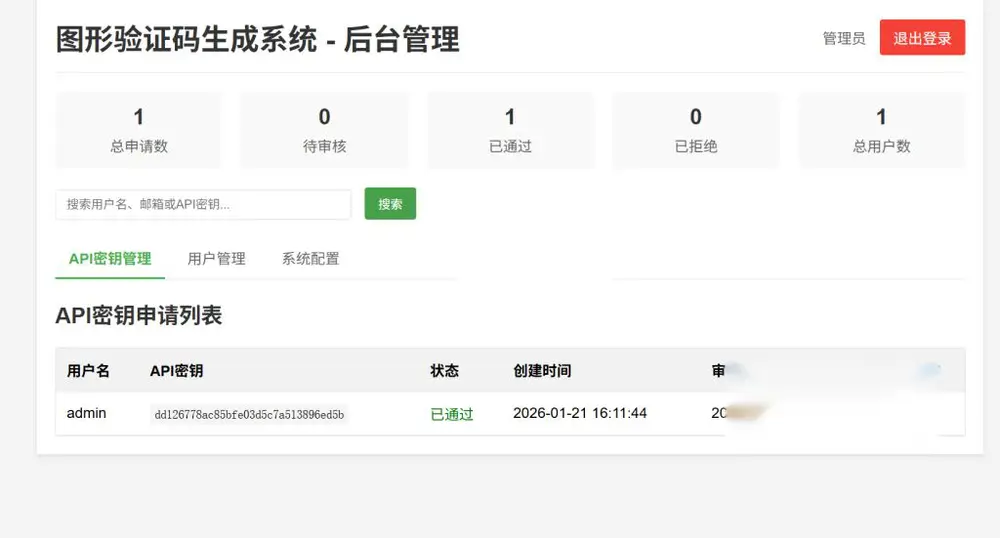
Task: Click the 创建时间 column header
Action: point(542,371)
